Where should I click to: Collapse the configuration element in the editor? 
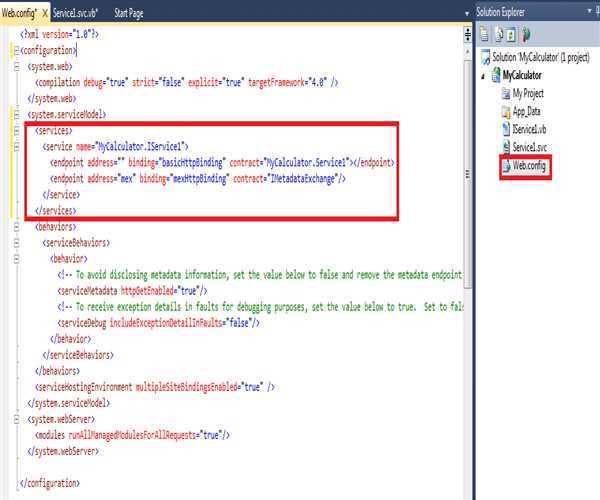click(17, 49)
